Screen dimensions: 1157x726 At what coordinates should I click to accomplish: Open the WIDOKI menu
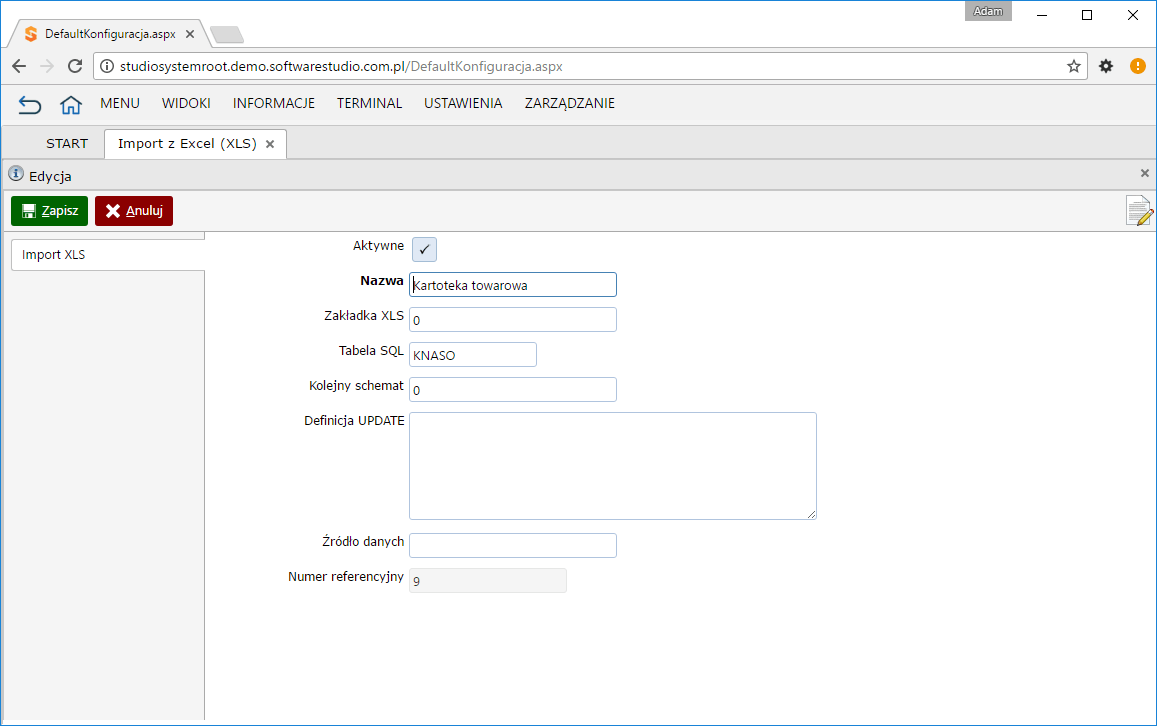coord(186,103)
